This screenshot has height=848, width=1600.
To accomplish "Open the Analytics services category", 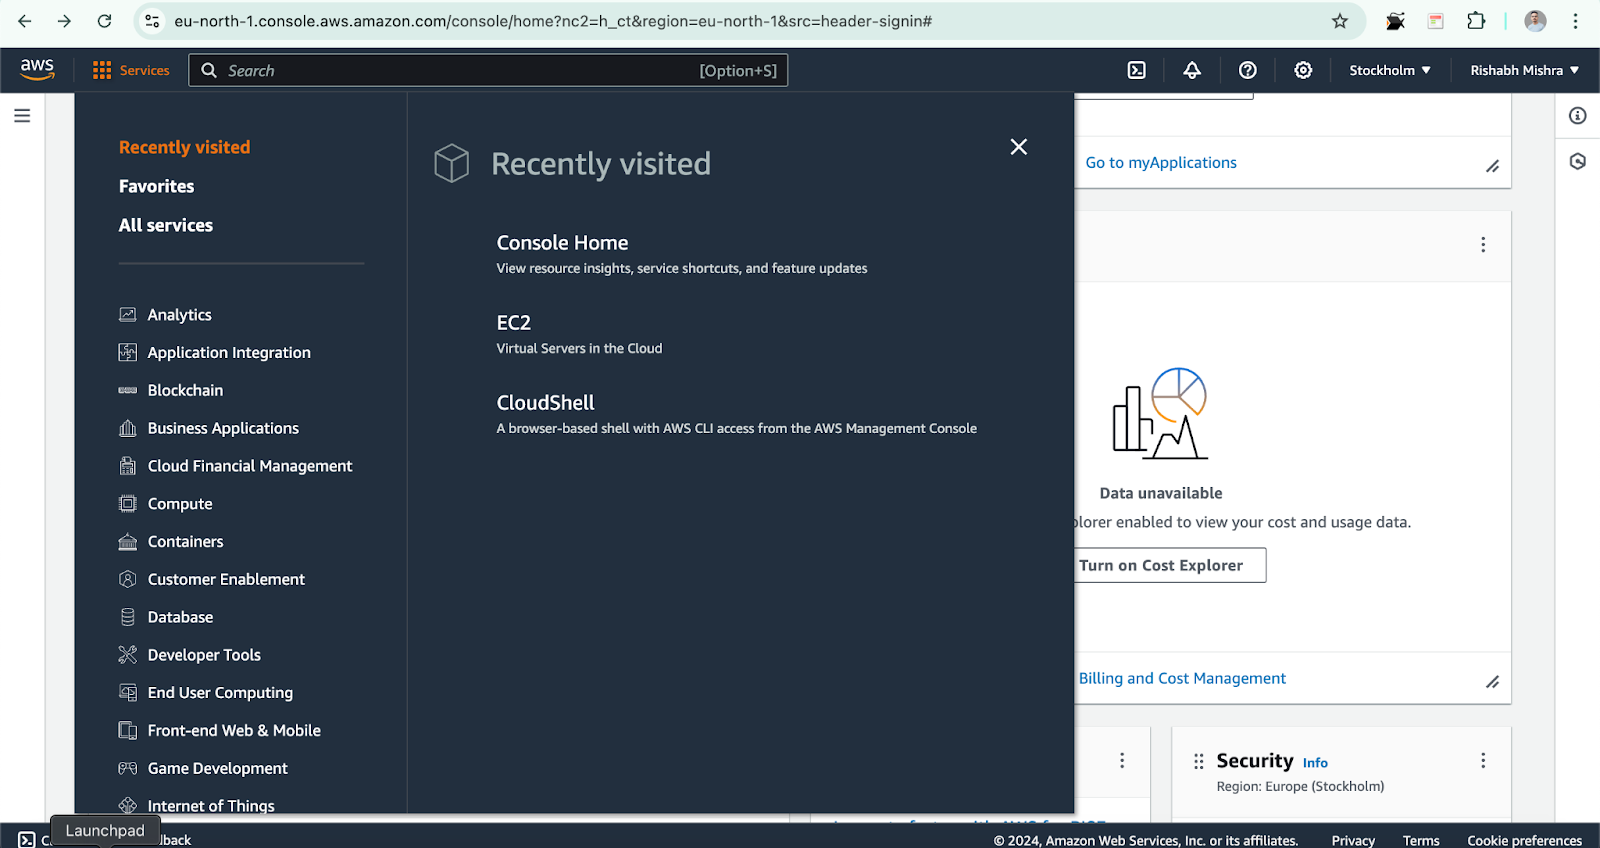I will (x=180, y=315).
